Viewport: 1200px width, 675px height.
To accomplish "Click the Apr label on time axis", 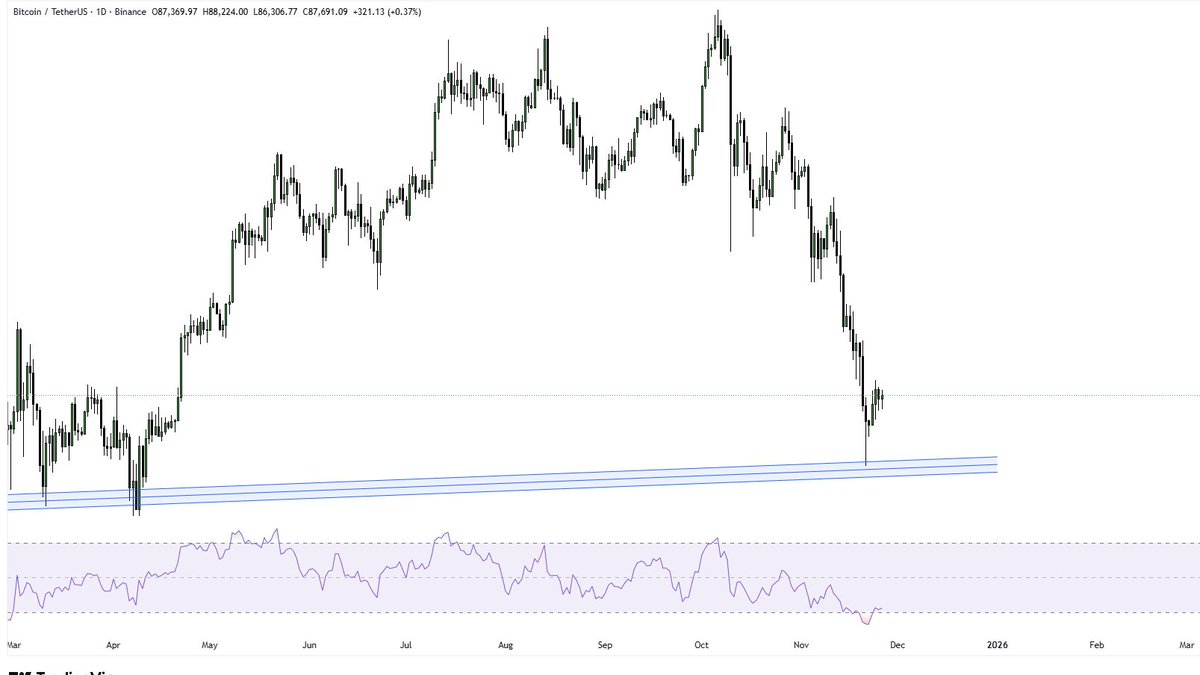I will [x=114, y=646].
